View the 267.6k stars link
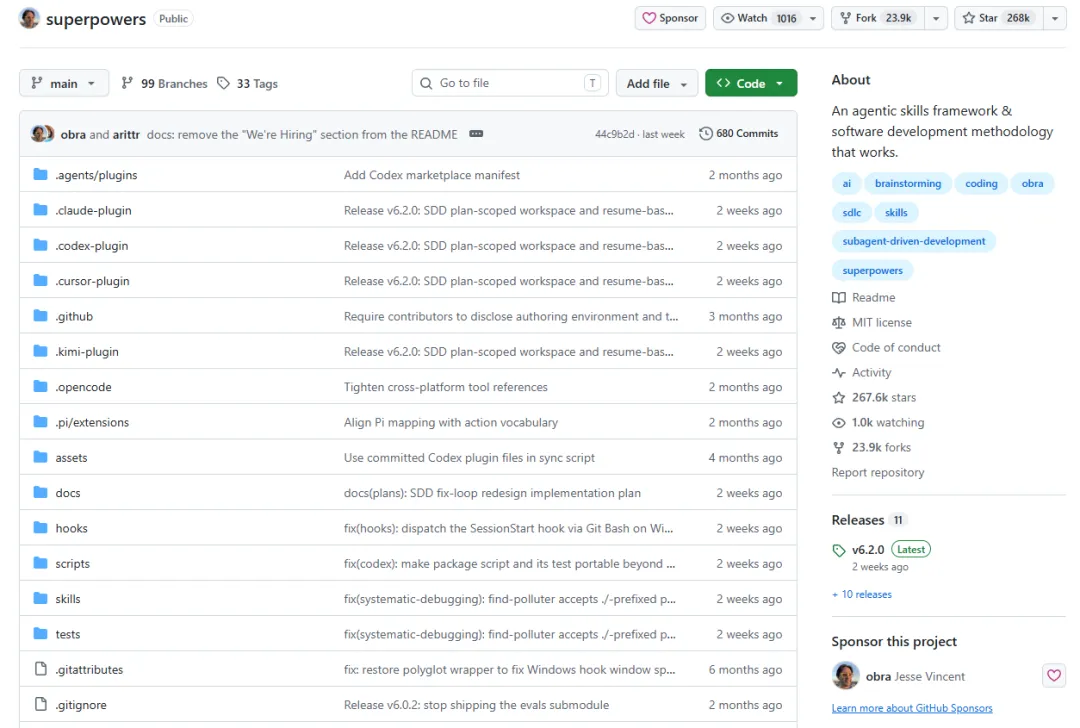Screen dimensions: 1080x728 click(x=874, y=397)
